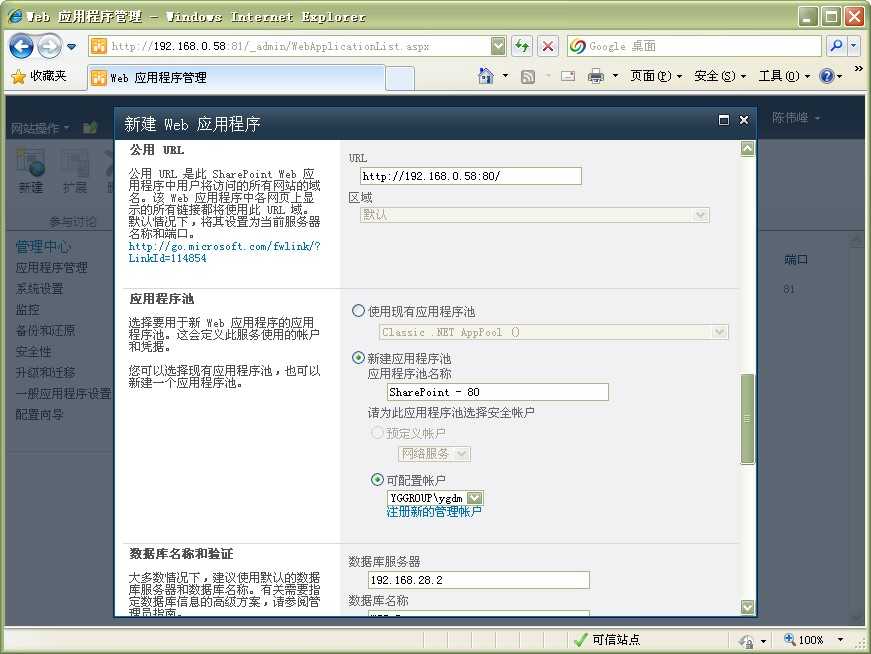Open the Classic .NET AppPool dropdown
Viewport: 871px width, 654px height.
click(554, 332)
